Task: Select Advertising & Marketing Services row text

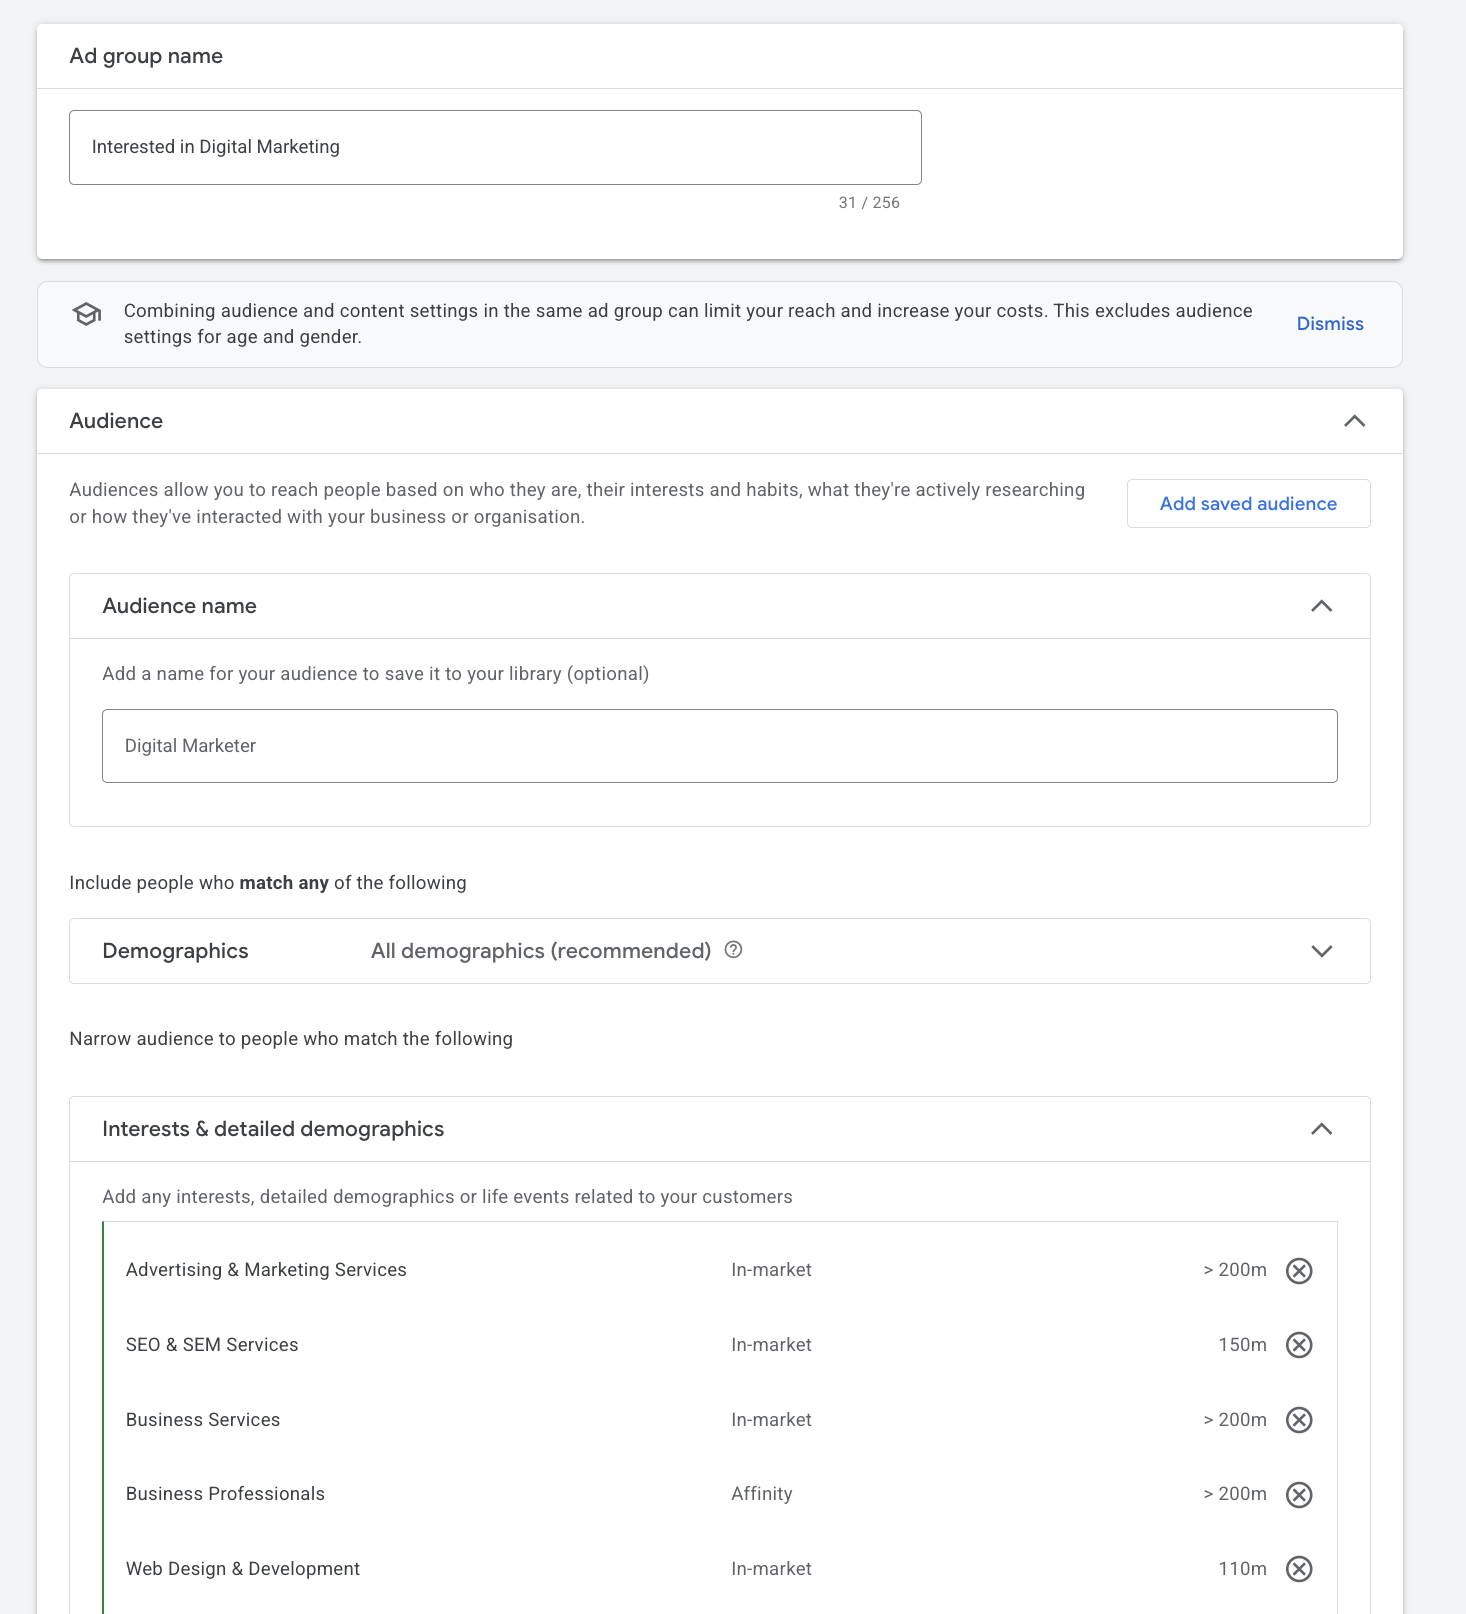Action: [x=266, y=1270]
